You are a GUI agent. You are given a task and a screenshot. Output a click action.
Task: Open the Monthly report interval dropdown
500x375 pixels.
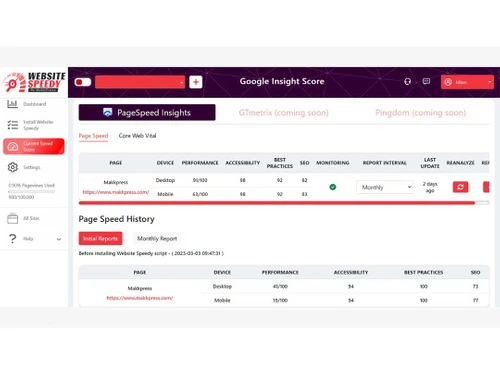pos(385,187)
